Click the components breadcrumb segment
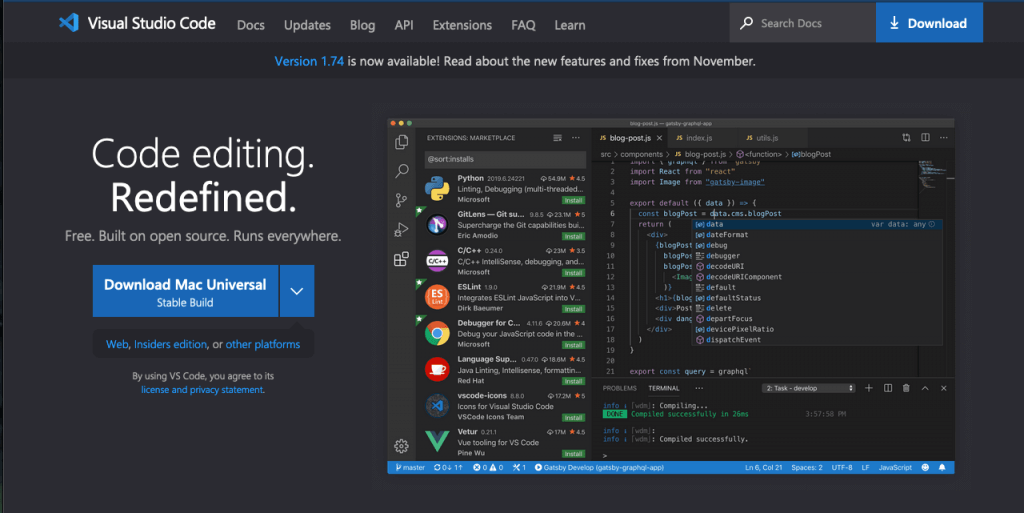This screenshot has width=1024, height=513. tap(641, 155)
